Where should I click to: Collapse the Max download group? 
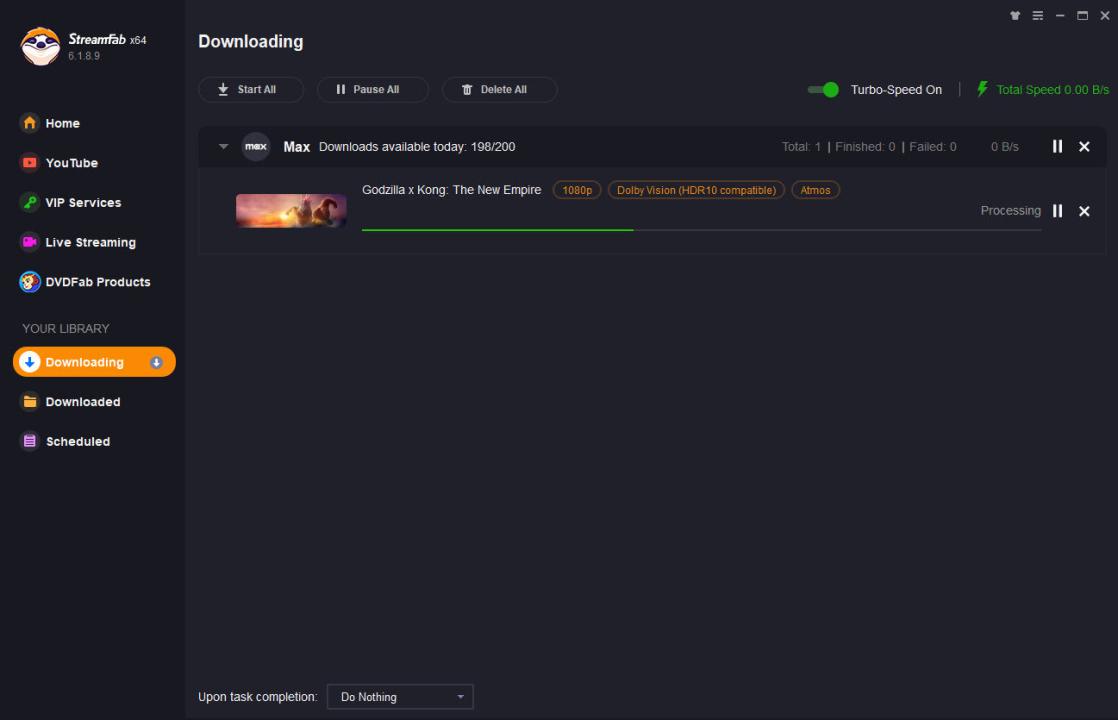pyautogui.click(x=223, y=147)
